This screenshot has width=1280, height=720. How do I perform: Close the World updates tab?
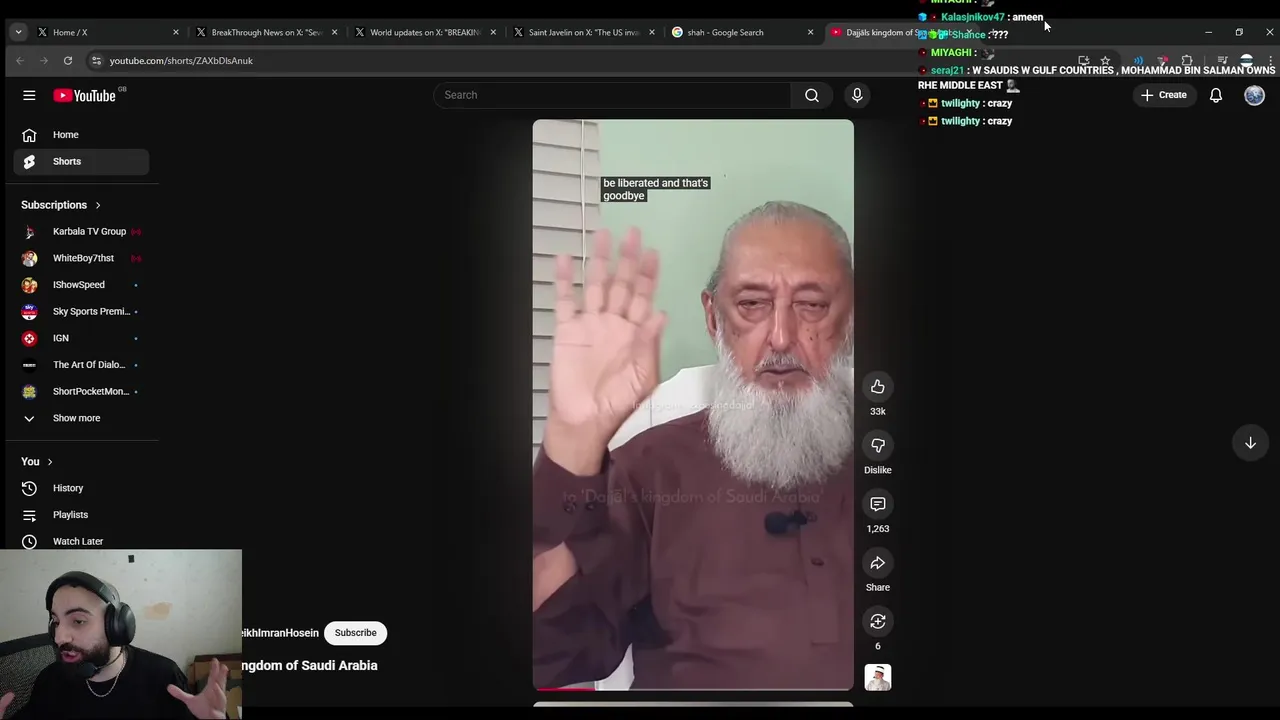pos(493,32)
